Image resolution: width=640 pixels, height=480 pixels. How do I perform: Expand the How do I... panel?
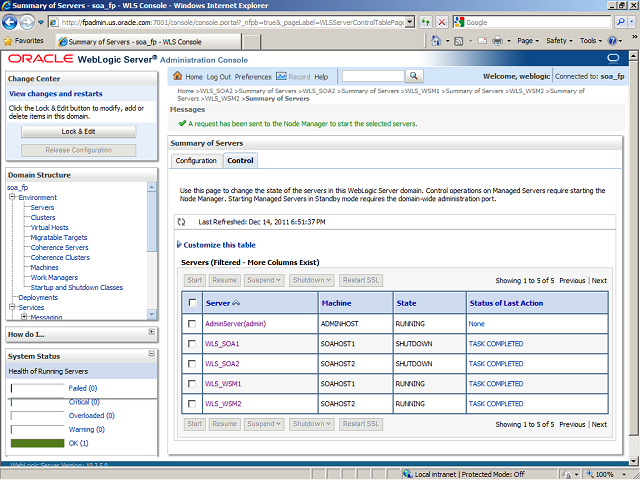(151, 332)
